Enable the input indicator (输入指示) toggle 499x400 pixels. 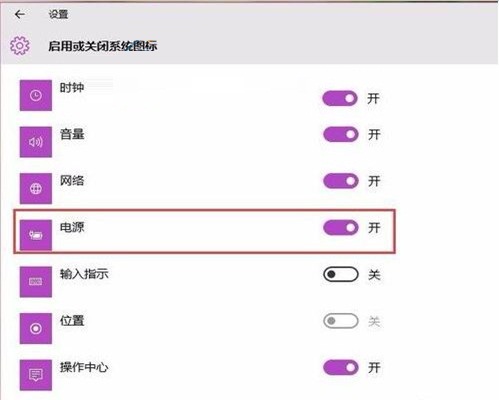pyautogui.click(x=340, y=274)
